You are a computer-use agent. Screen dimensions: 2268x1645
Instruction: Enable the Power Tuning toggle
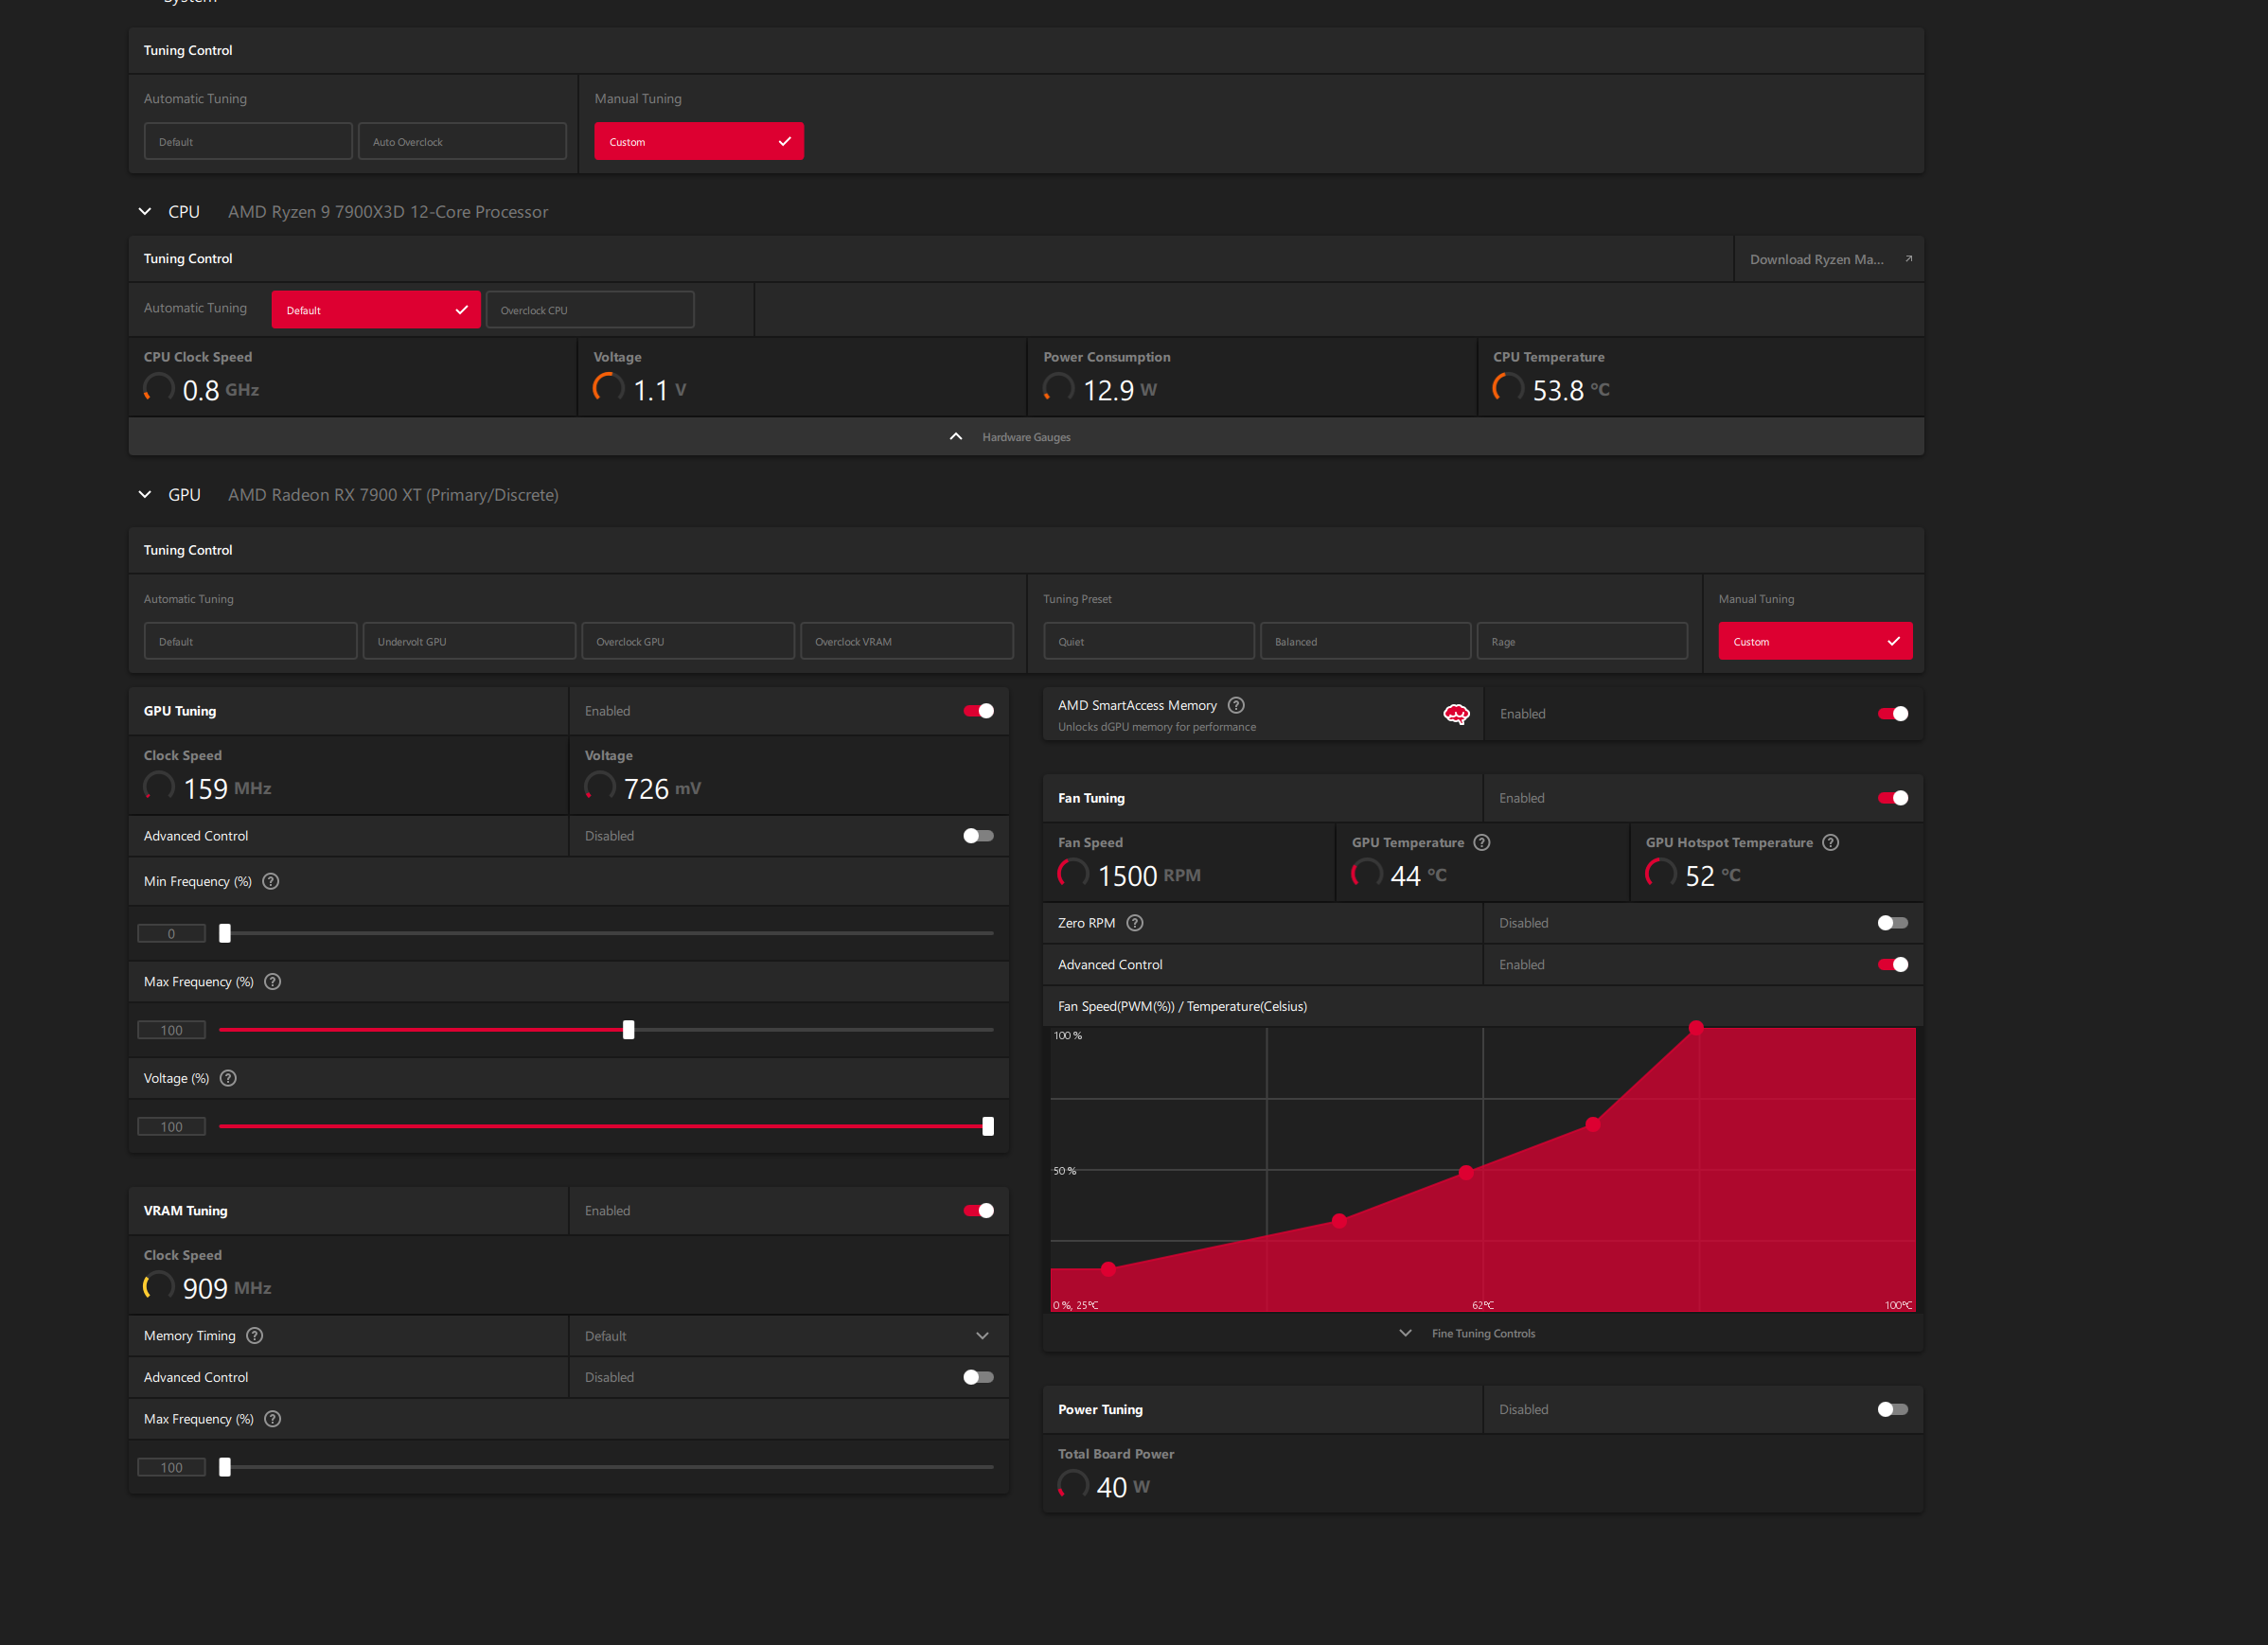1892,1409
